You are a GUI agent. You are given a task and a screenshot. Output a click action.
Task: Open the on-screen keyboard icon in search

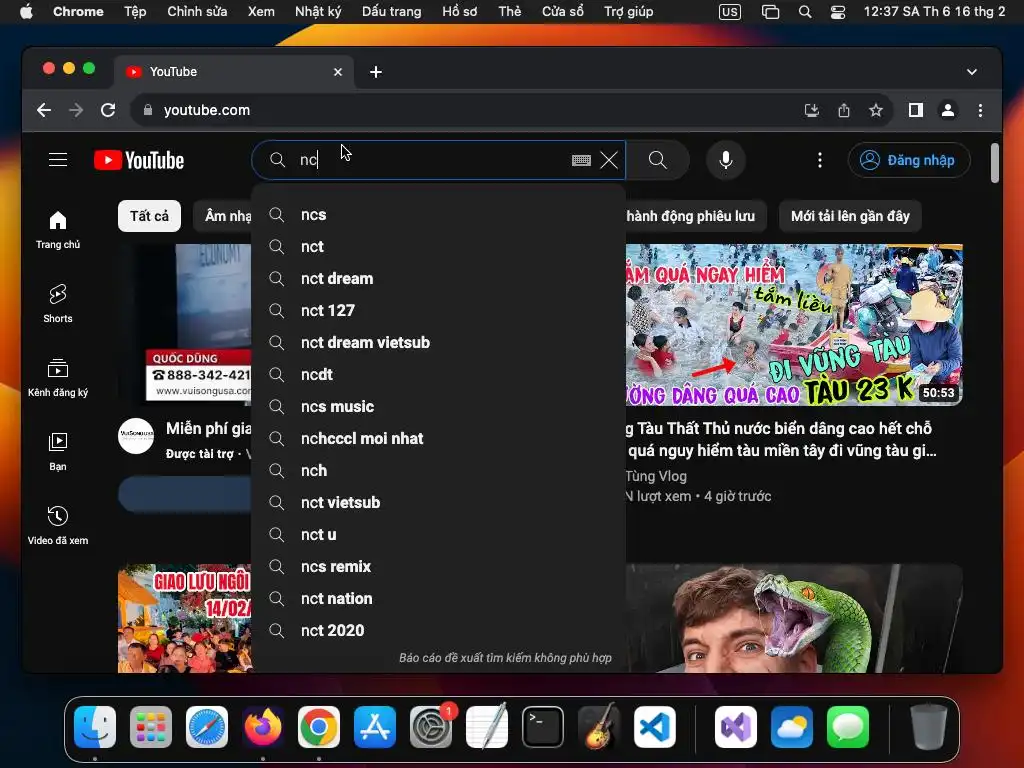pyautogui.click(x=581, y=160)
